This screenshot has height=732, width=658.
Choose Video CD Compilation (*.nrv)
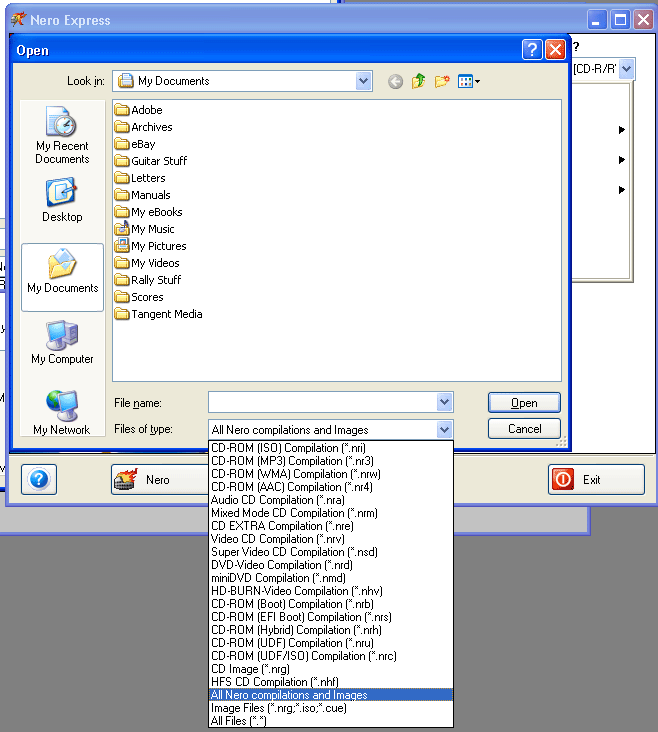tap(331, 539)
